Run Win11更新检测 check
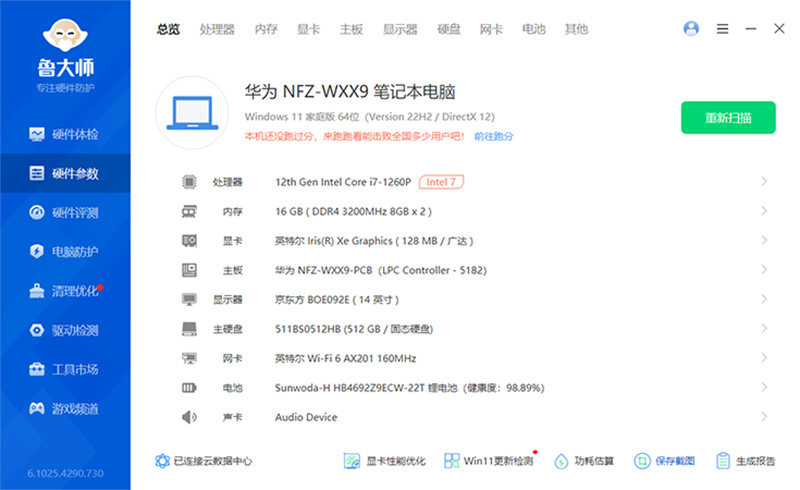This screenshot has height=490, width=800. coord(489,461)
